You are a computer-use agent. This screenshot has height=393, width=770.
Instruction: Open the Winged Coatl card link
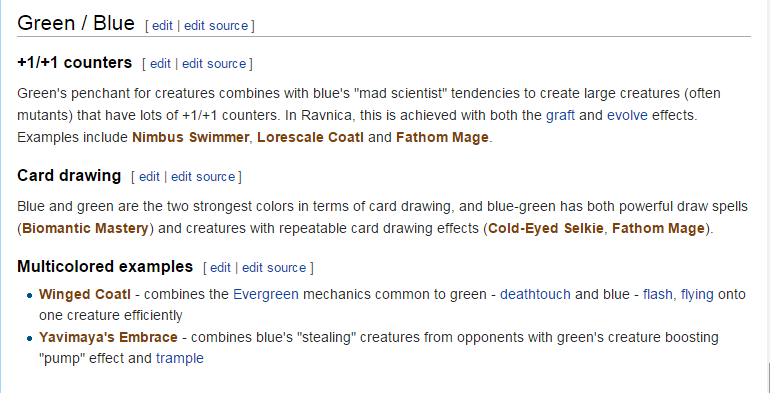click(x=85, y=294)
